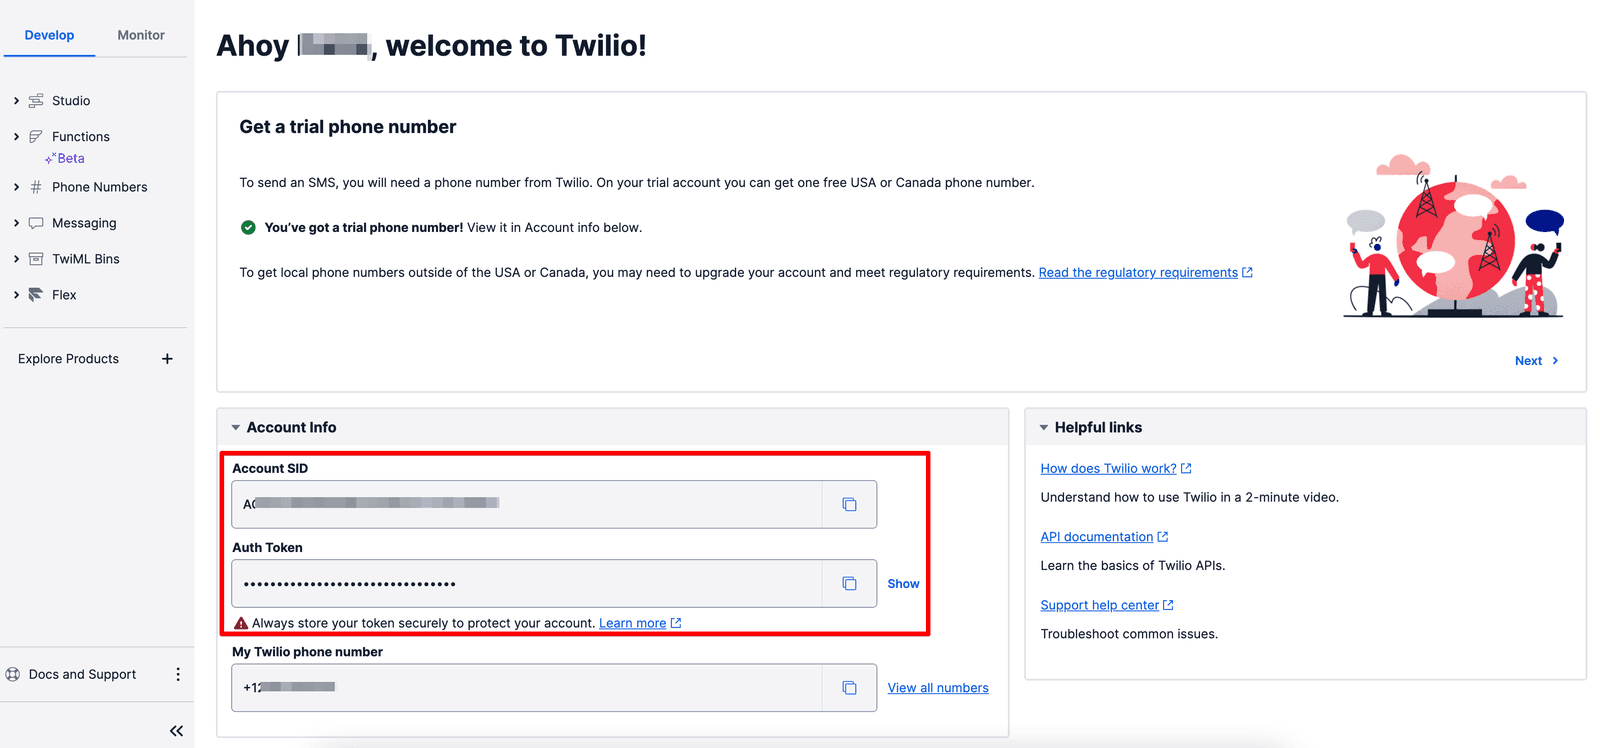Copy the Account SID using the copy icon
1600x748 pixels.
849,504
